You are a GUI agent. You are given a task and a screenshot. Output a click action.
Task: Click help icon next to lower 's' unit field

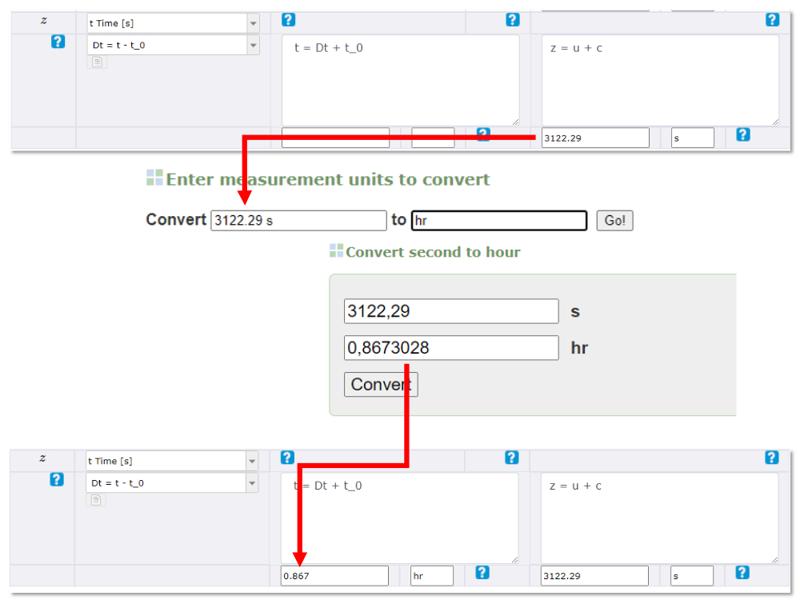(742, 572)
